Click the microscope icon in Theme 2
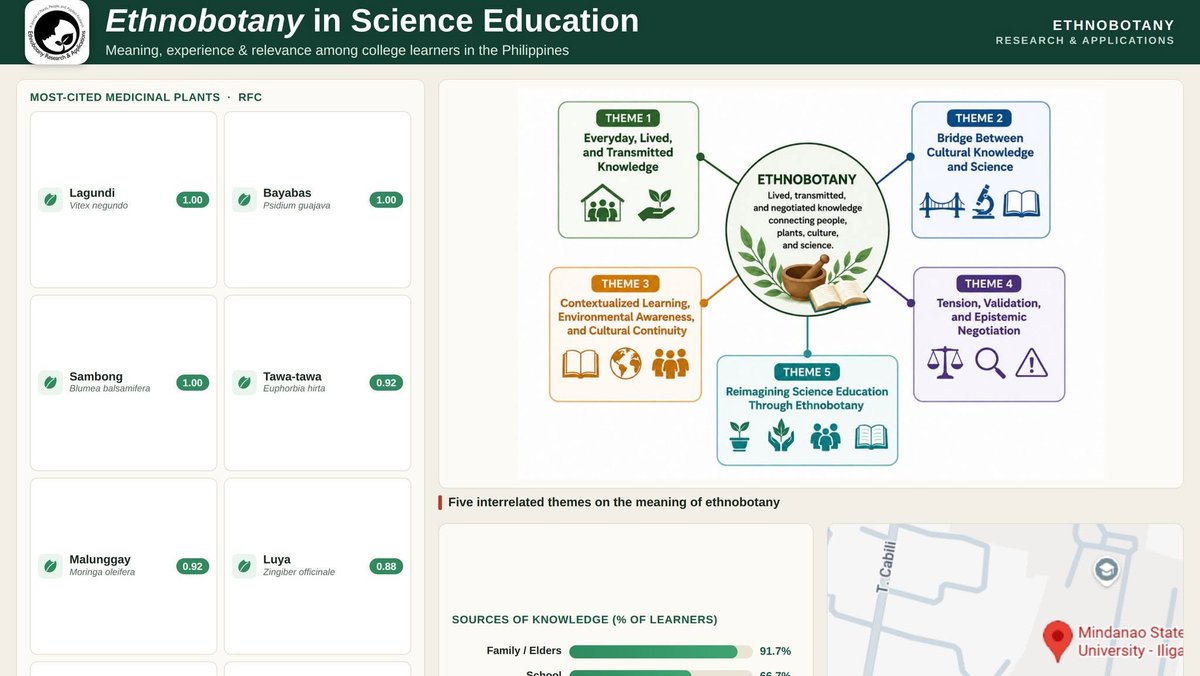The height and width of the screenshot is (676, 1200). 982,201
